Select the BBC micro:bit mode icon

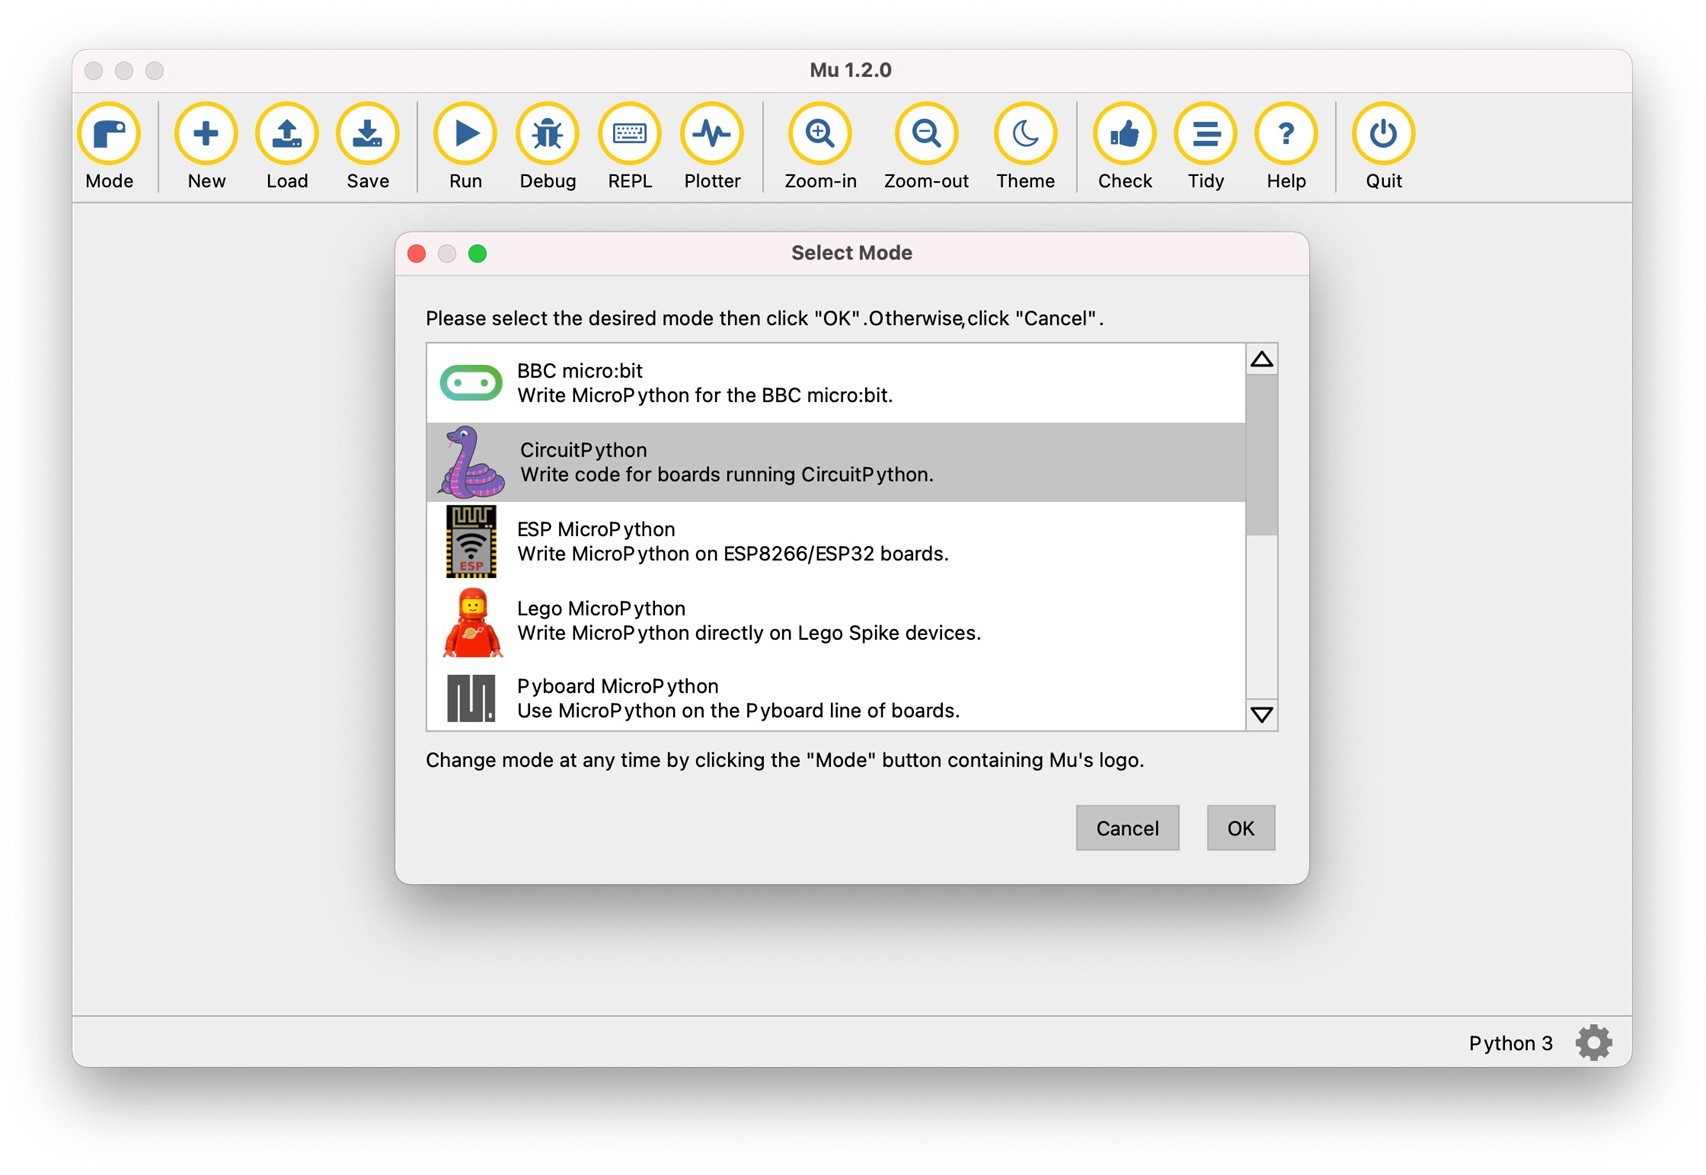point(471,383)
